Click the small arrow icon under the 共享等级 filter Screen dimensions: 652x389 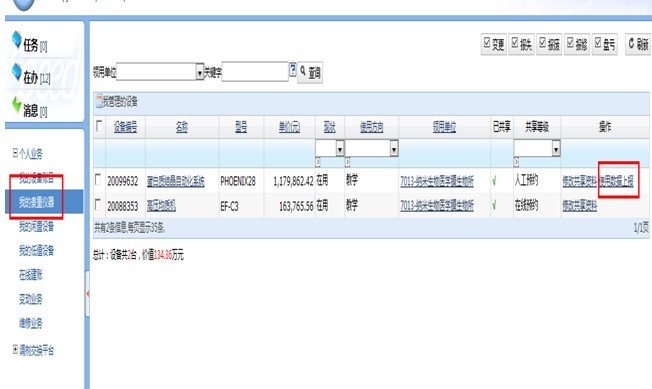click(516, 162)
